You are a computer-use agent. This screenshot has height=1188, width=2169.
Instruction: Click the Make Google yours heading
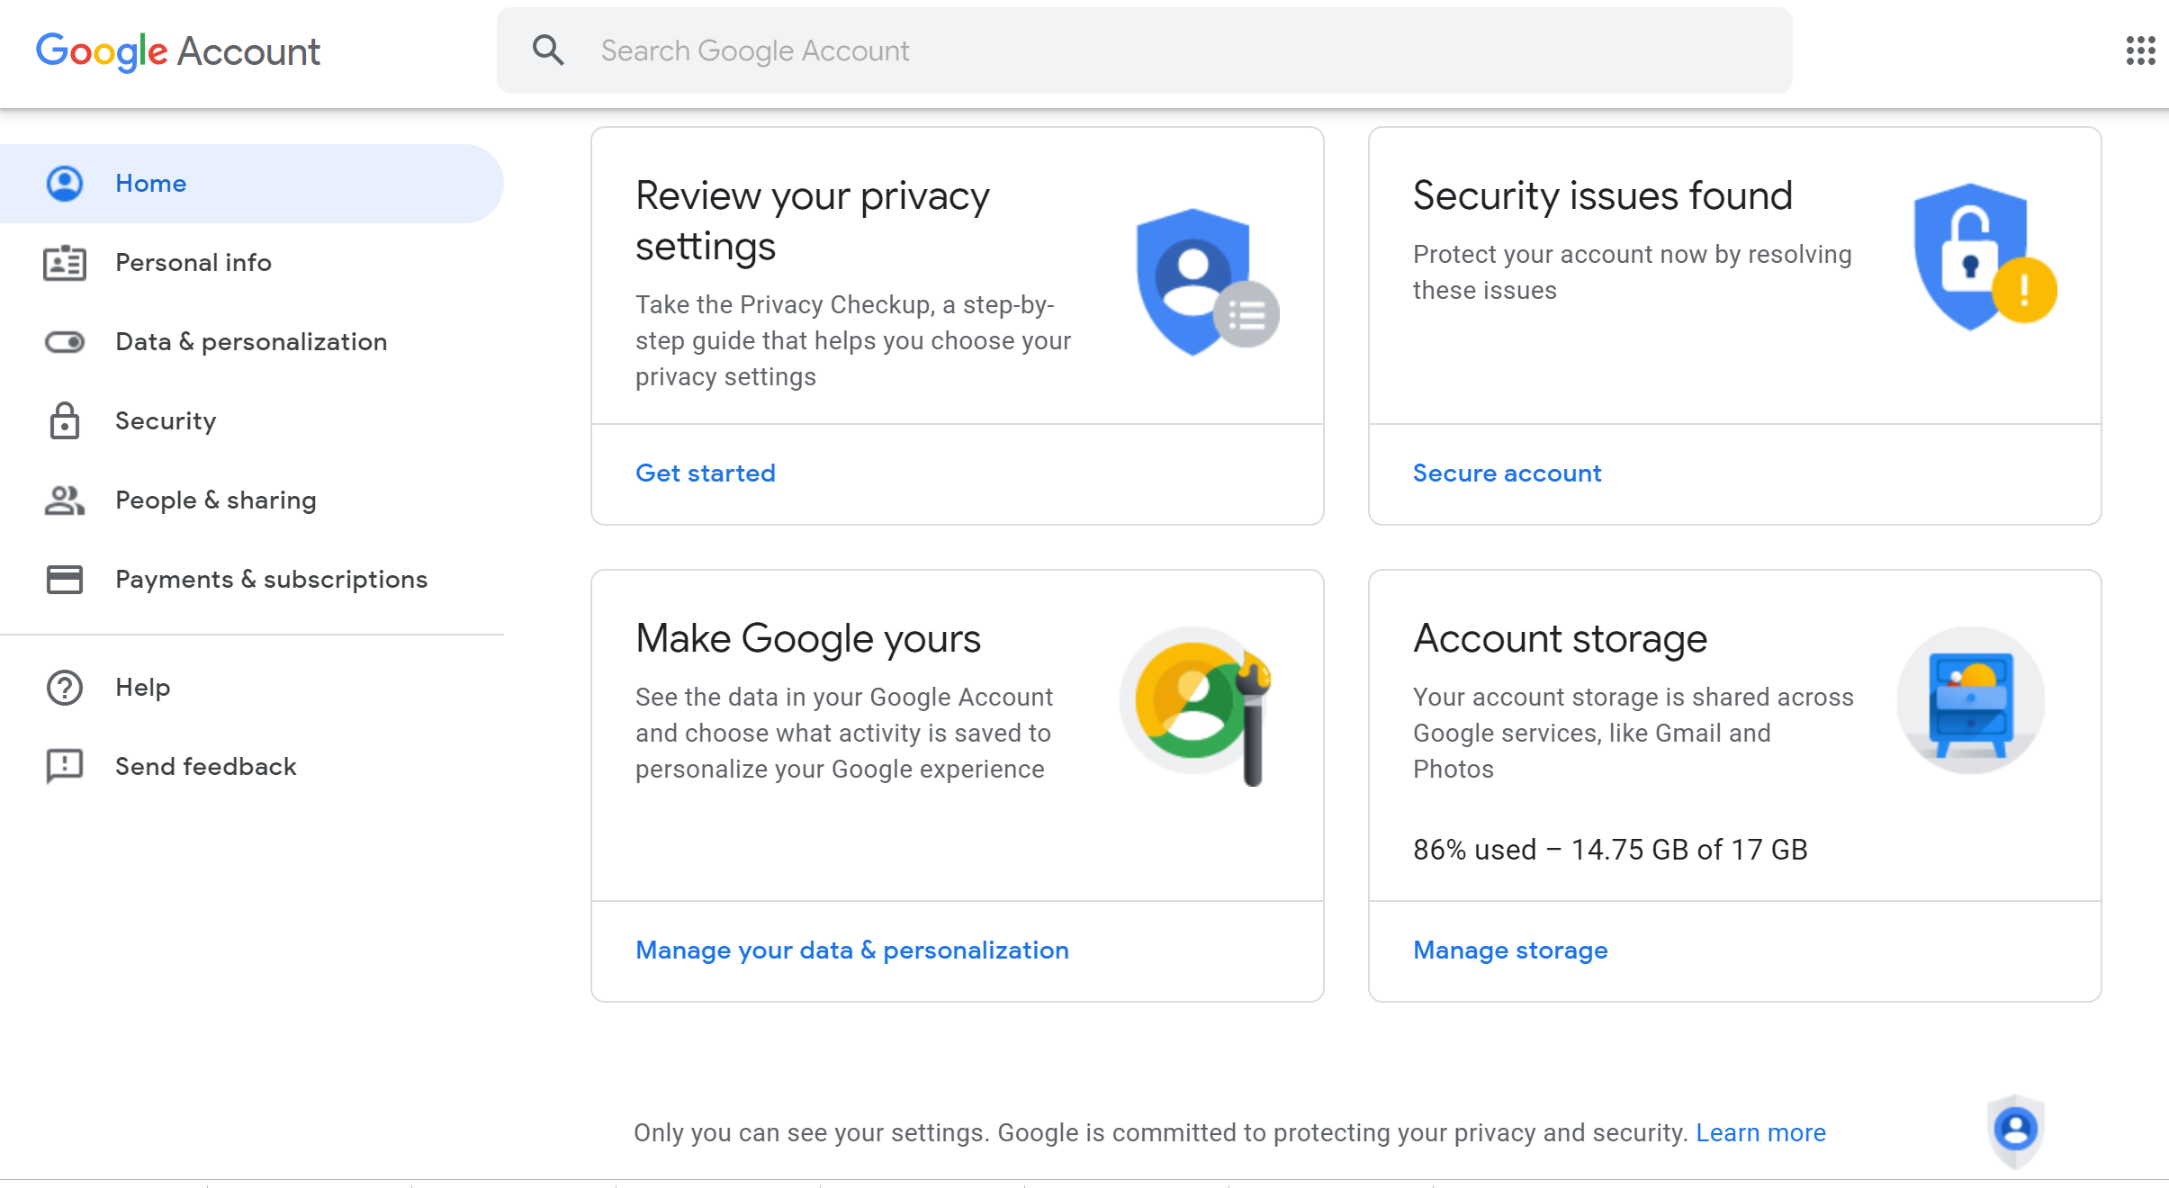808,639
